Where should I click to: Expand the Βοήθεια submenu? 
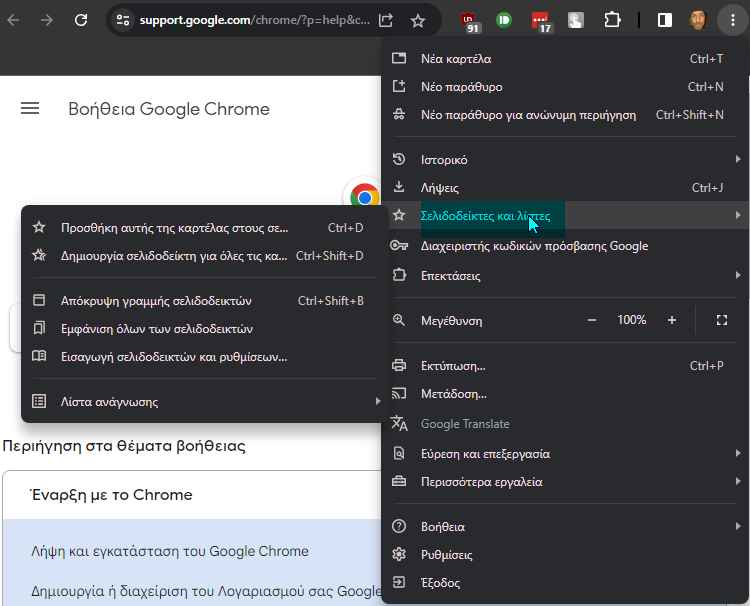click(565, 527)
